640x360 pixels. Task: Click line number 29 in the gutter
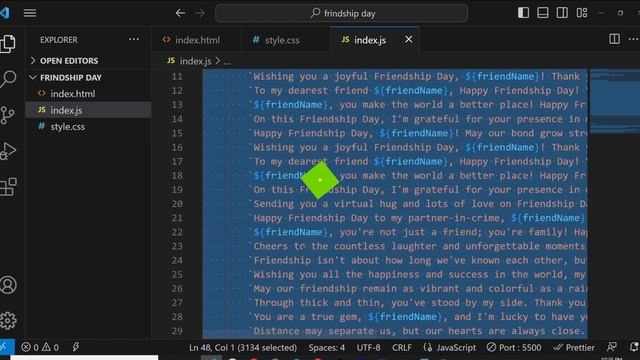(177, 331)
